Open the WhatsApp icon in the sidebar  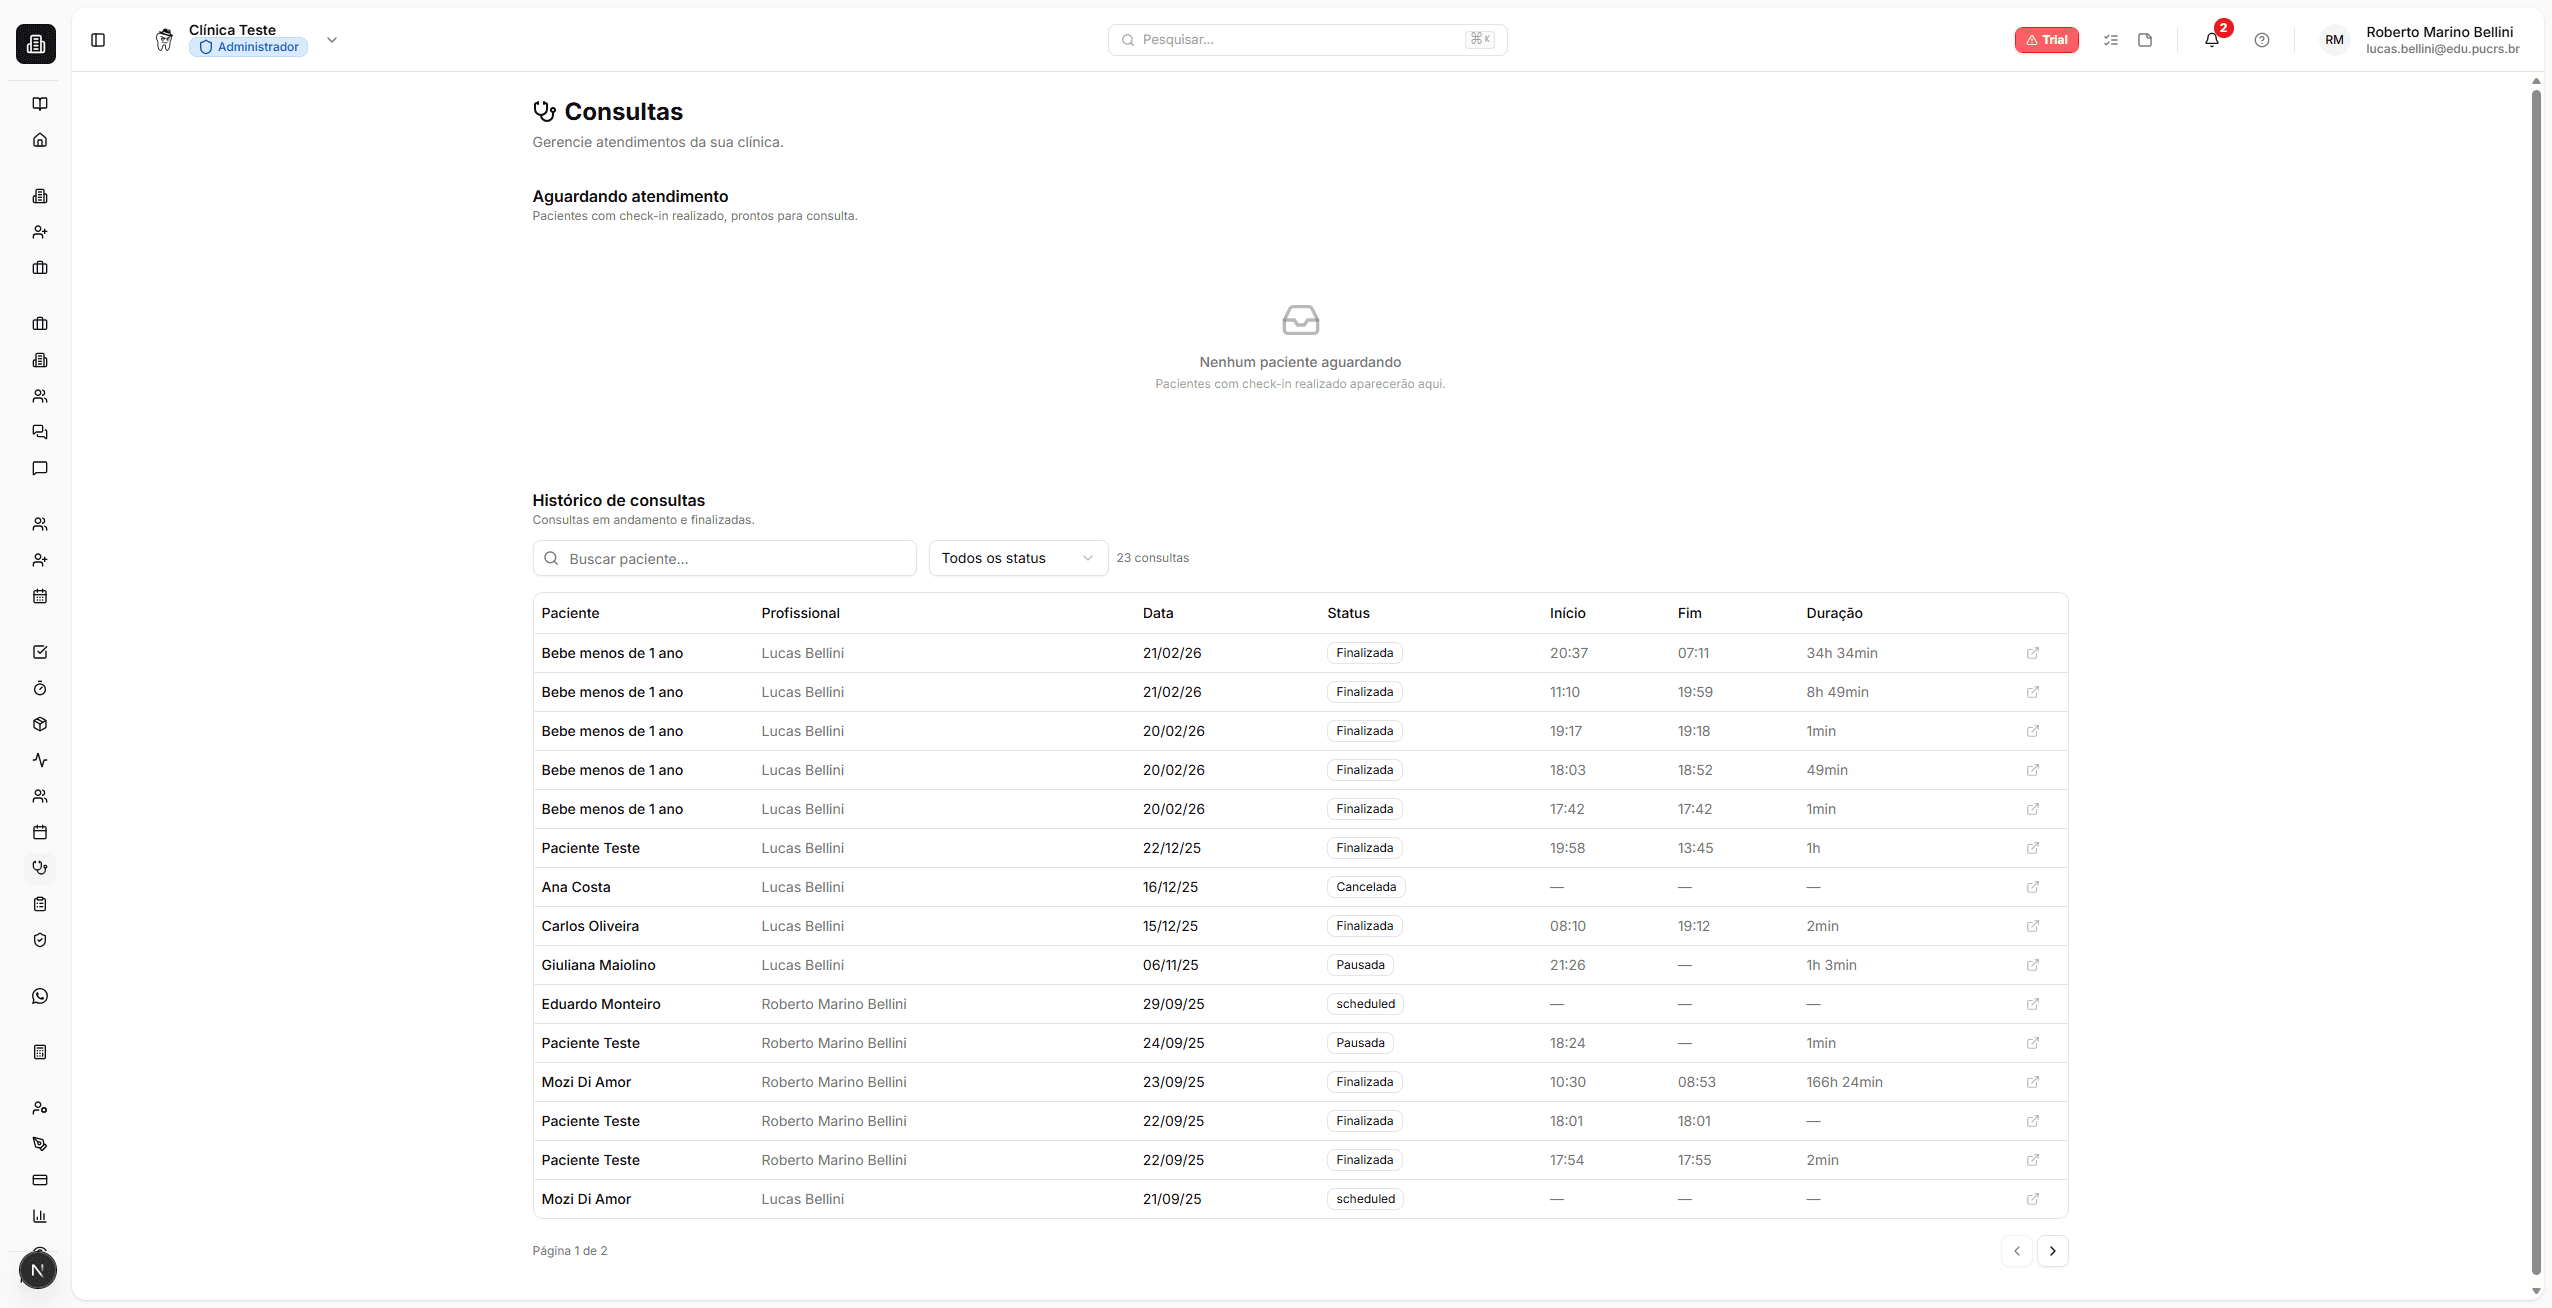coord(40,996)
